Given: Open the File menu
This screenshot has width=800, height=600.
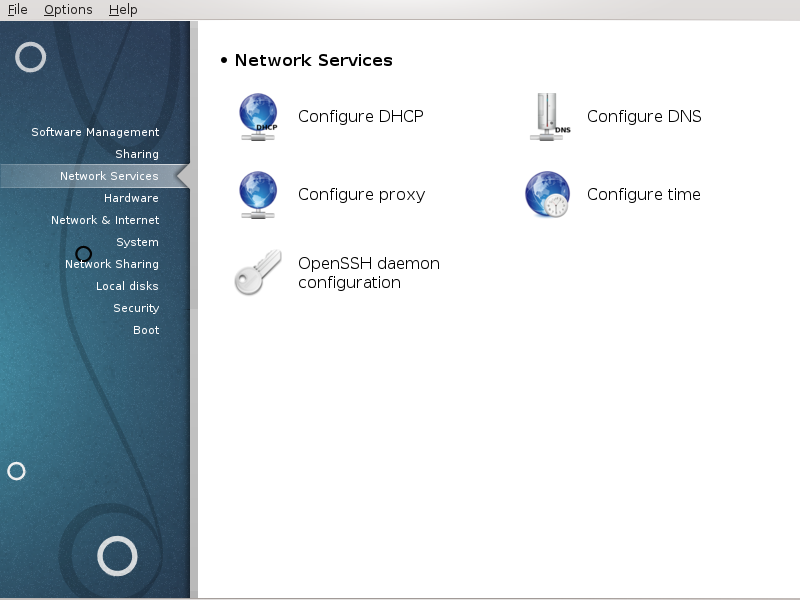Looking at the screenshot, I should 17,10.
